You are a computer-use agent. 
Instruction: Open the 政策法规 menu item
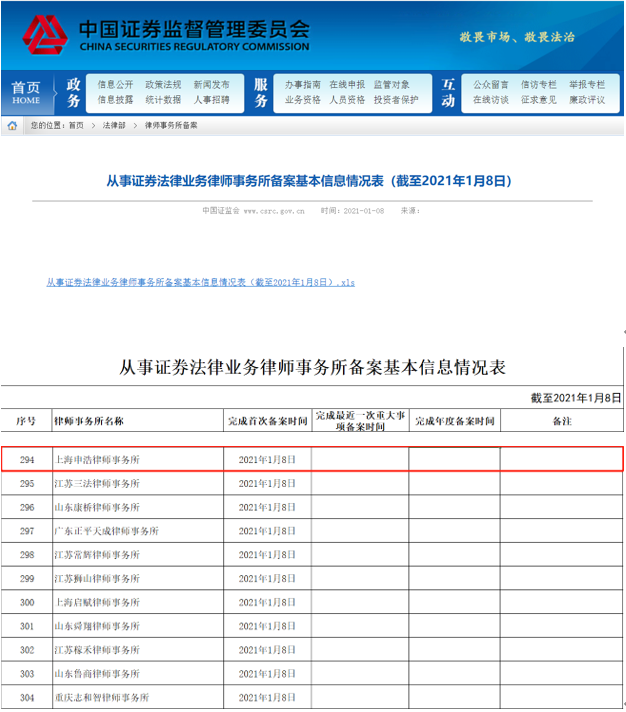(163, 84)
